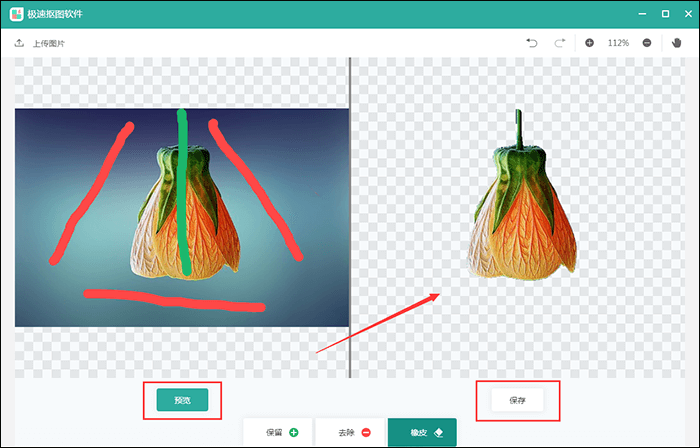Select the 去除 remove brush tool
Screen dimensions: 700x448
pyautogui.click(x=351, y=432)
